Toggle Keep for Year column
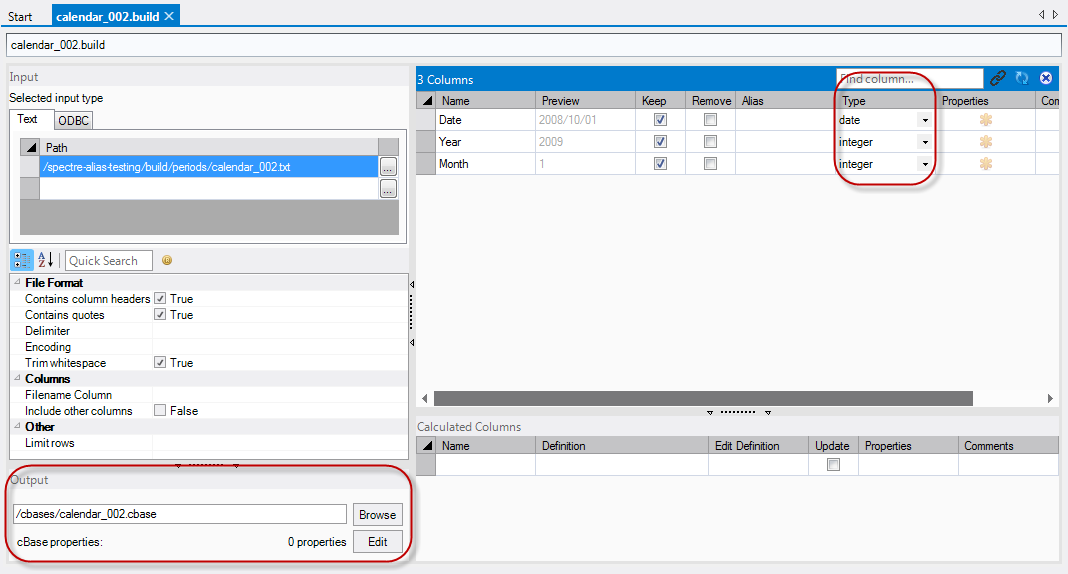The image size is (1068, 574). pyautogui.click(x=660, y=142)
